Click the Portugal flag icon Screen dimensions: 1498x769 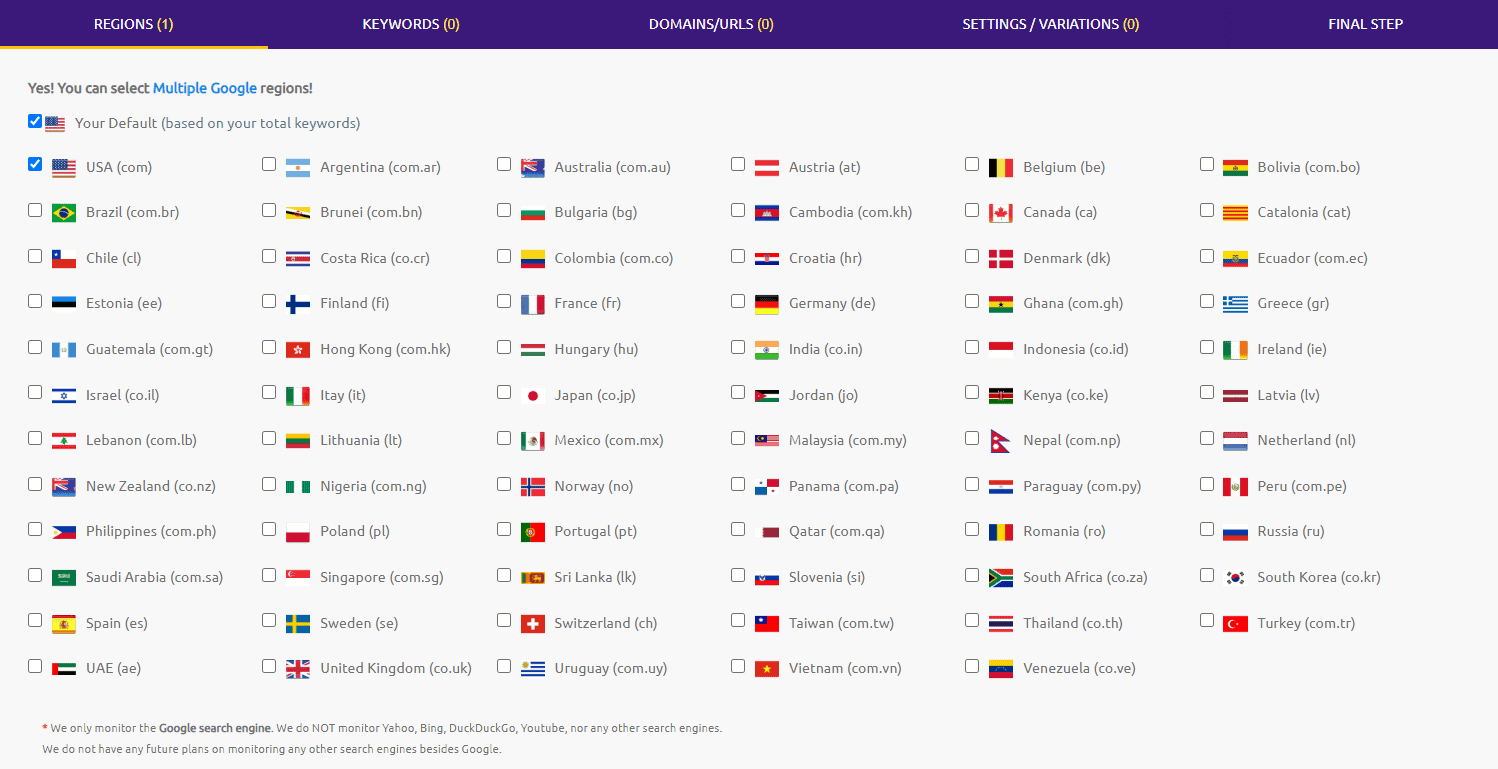coord(533,532)
